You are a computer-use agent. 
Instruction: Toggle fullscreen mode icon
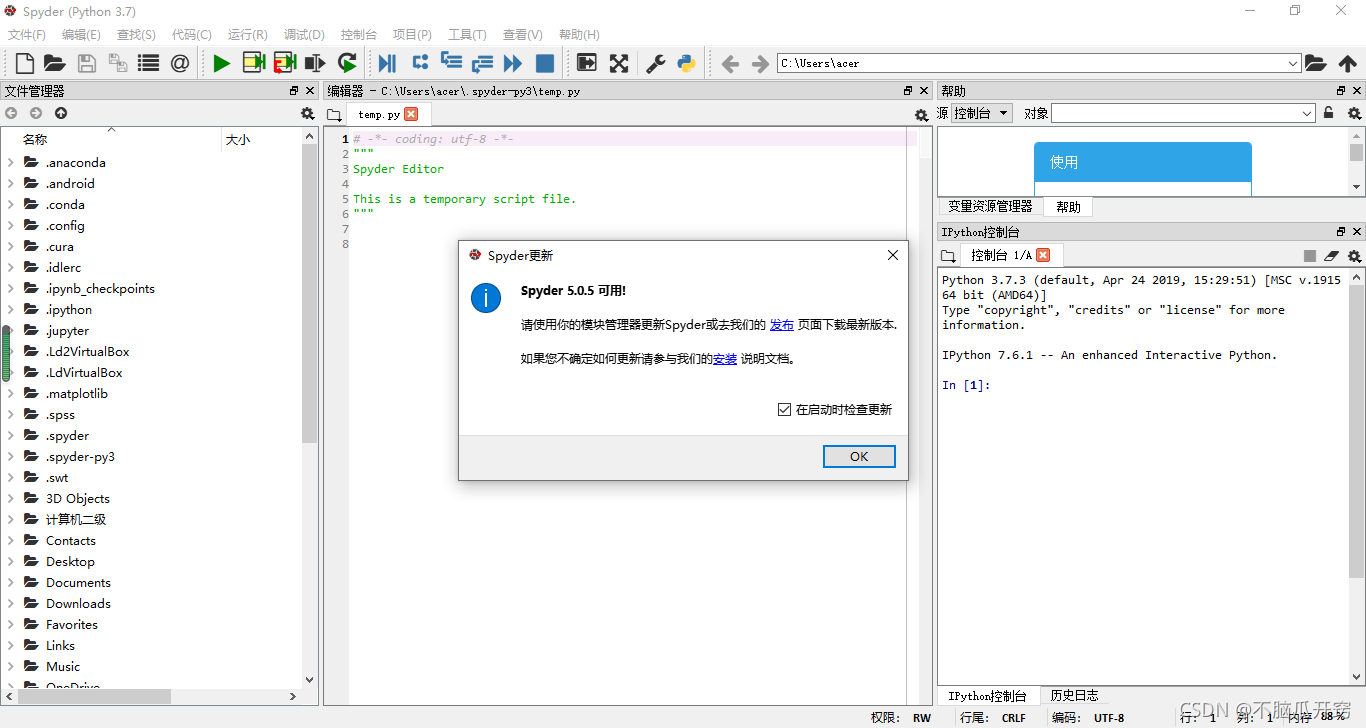pyautogui.click(x=619, y=63)
